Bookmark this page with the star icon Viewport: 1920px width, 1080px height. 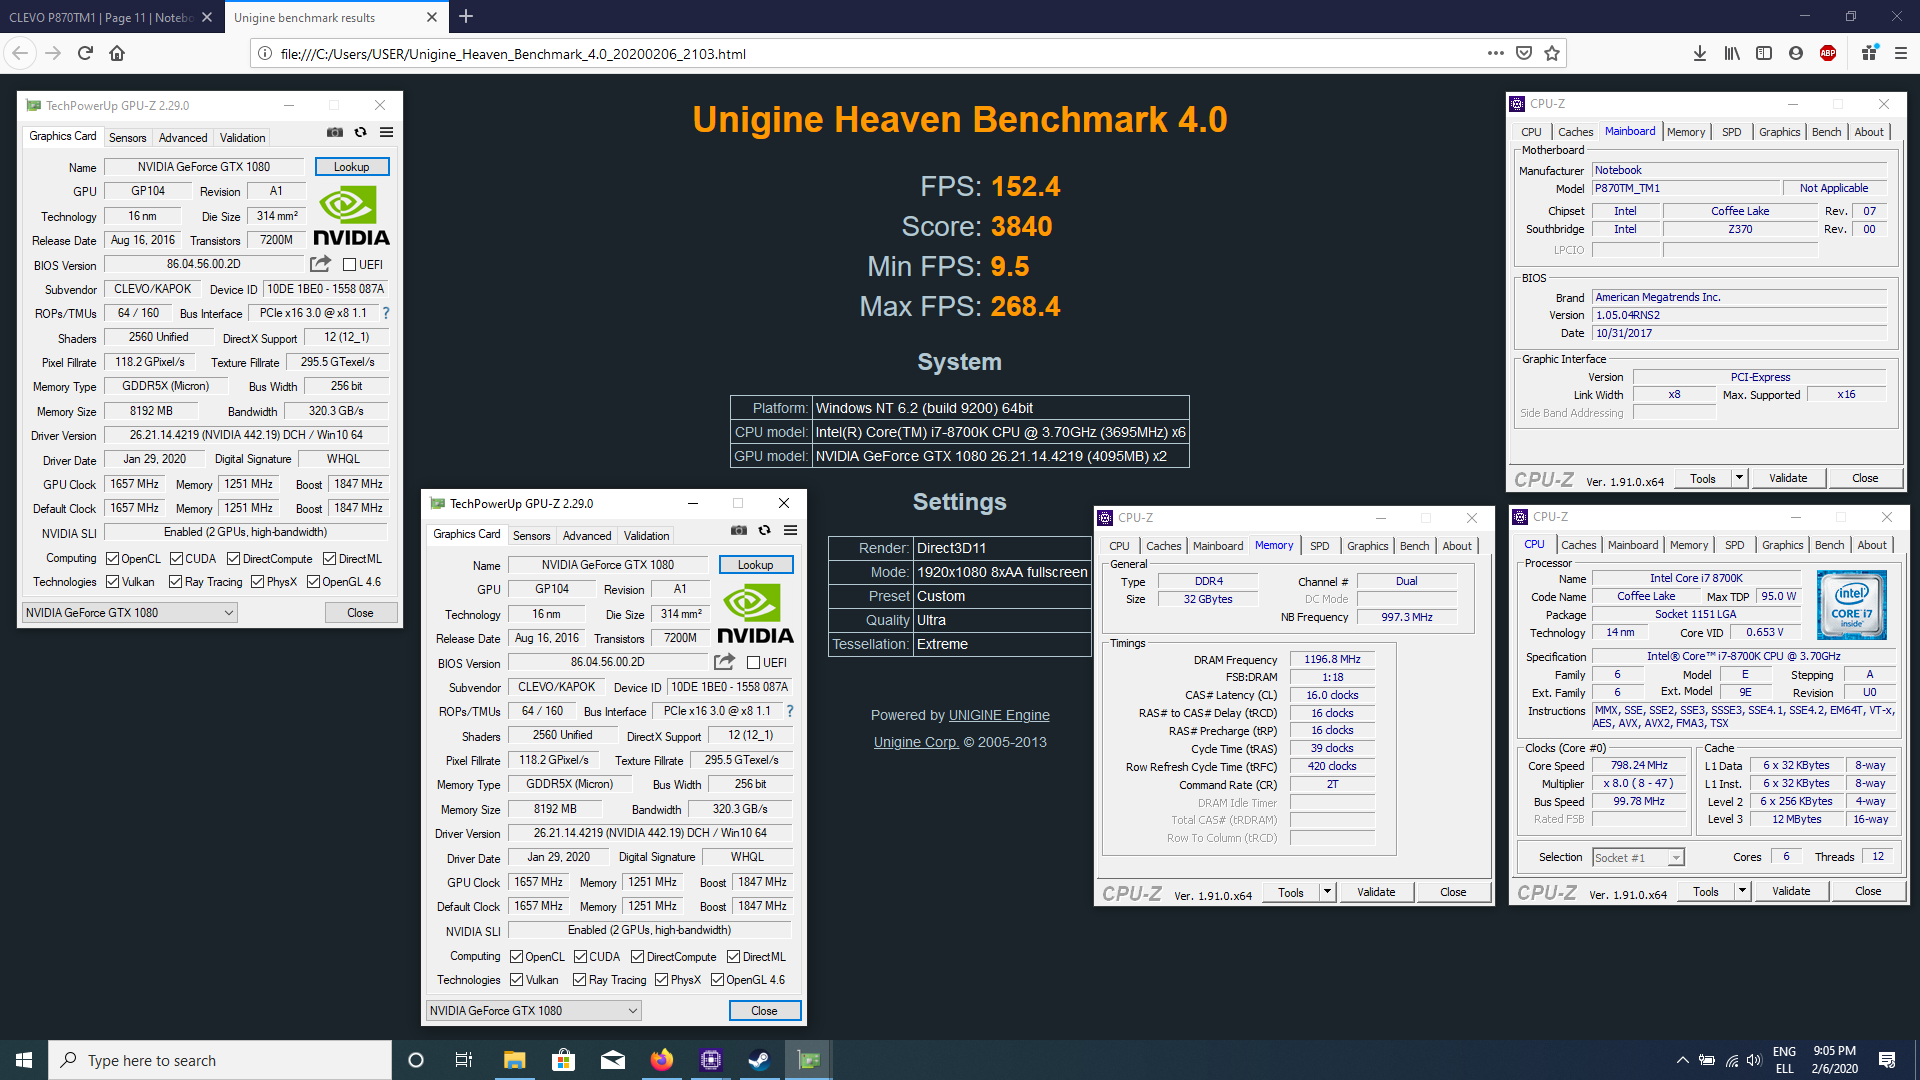click(x=1552, y=53)
